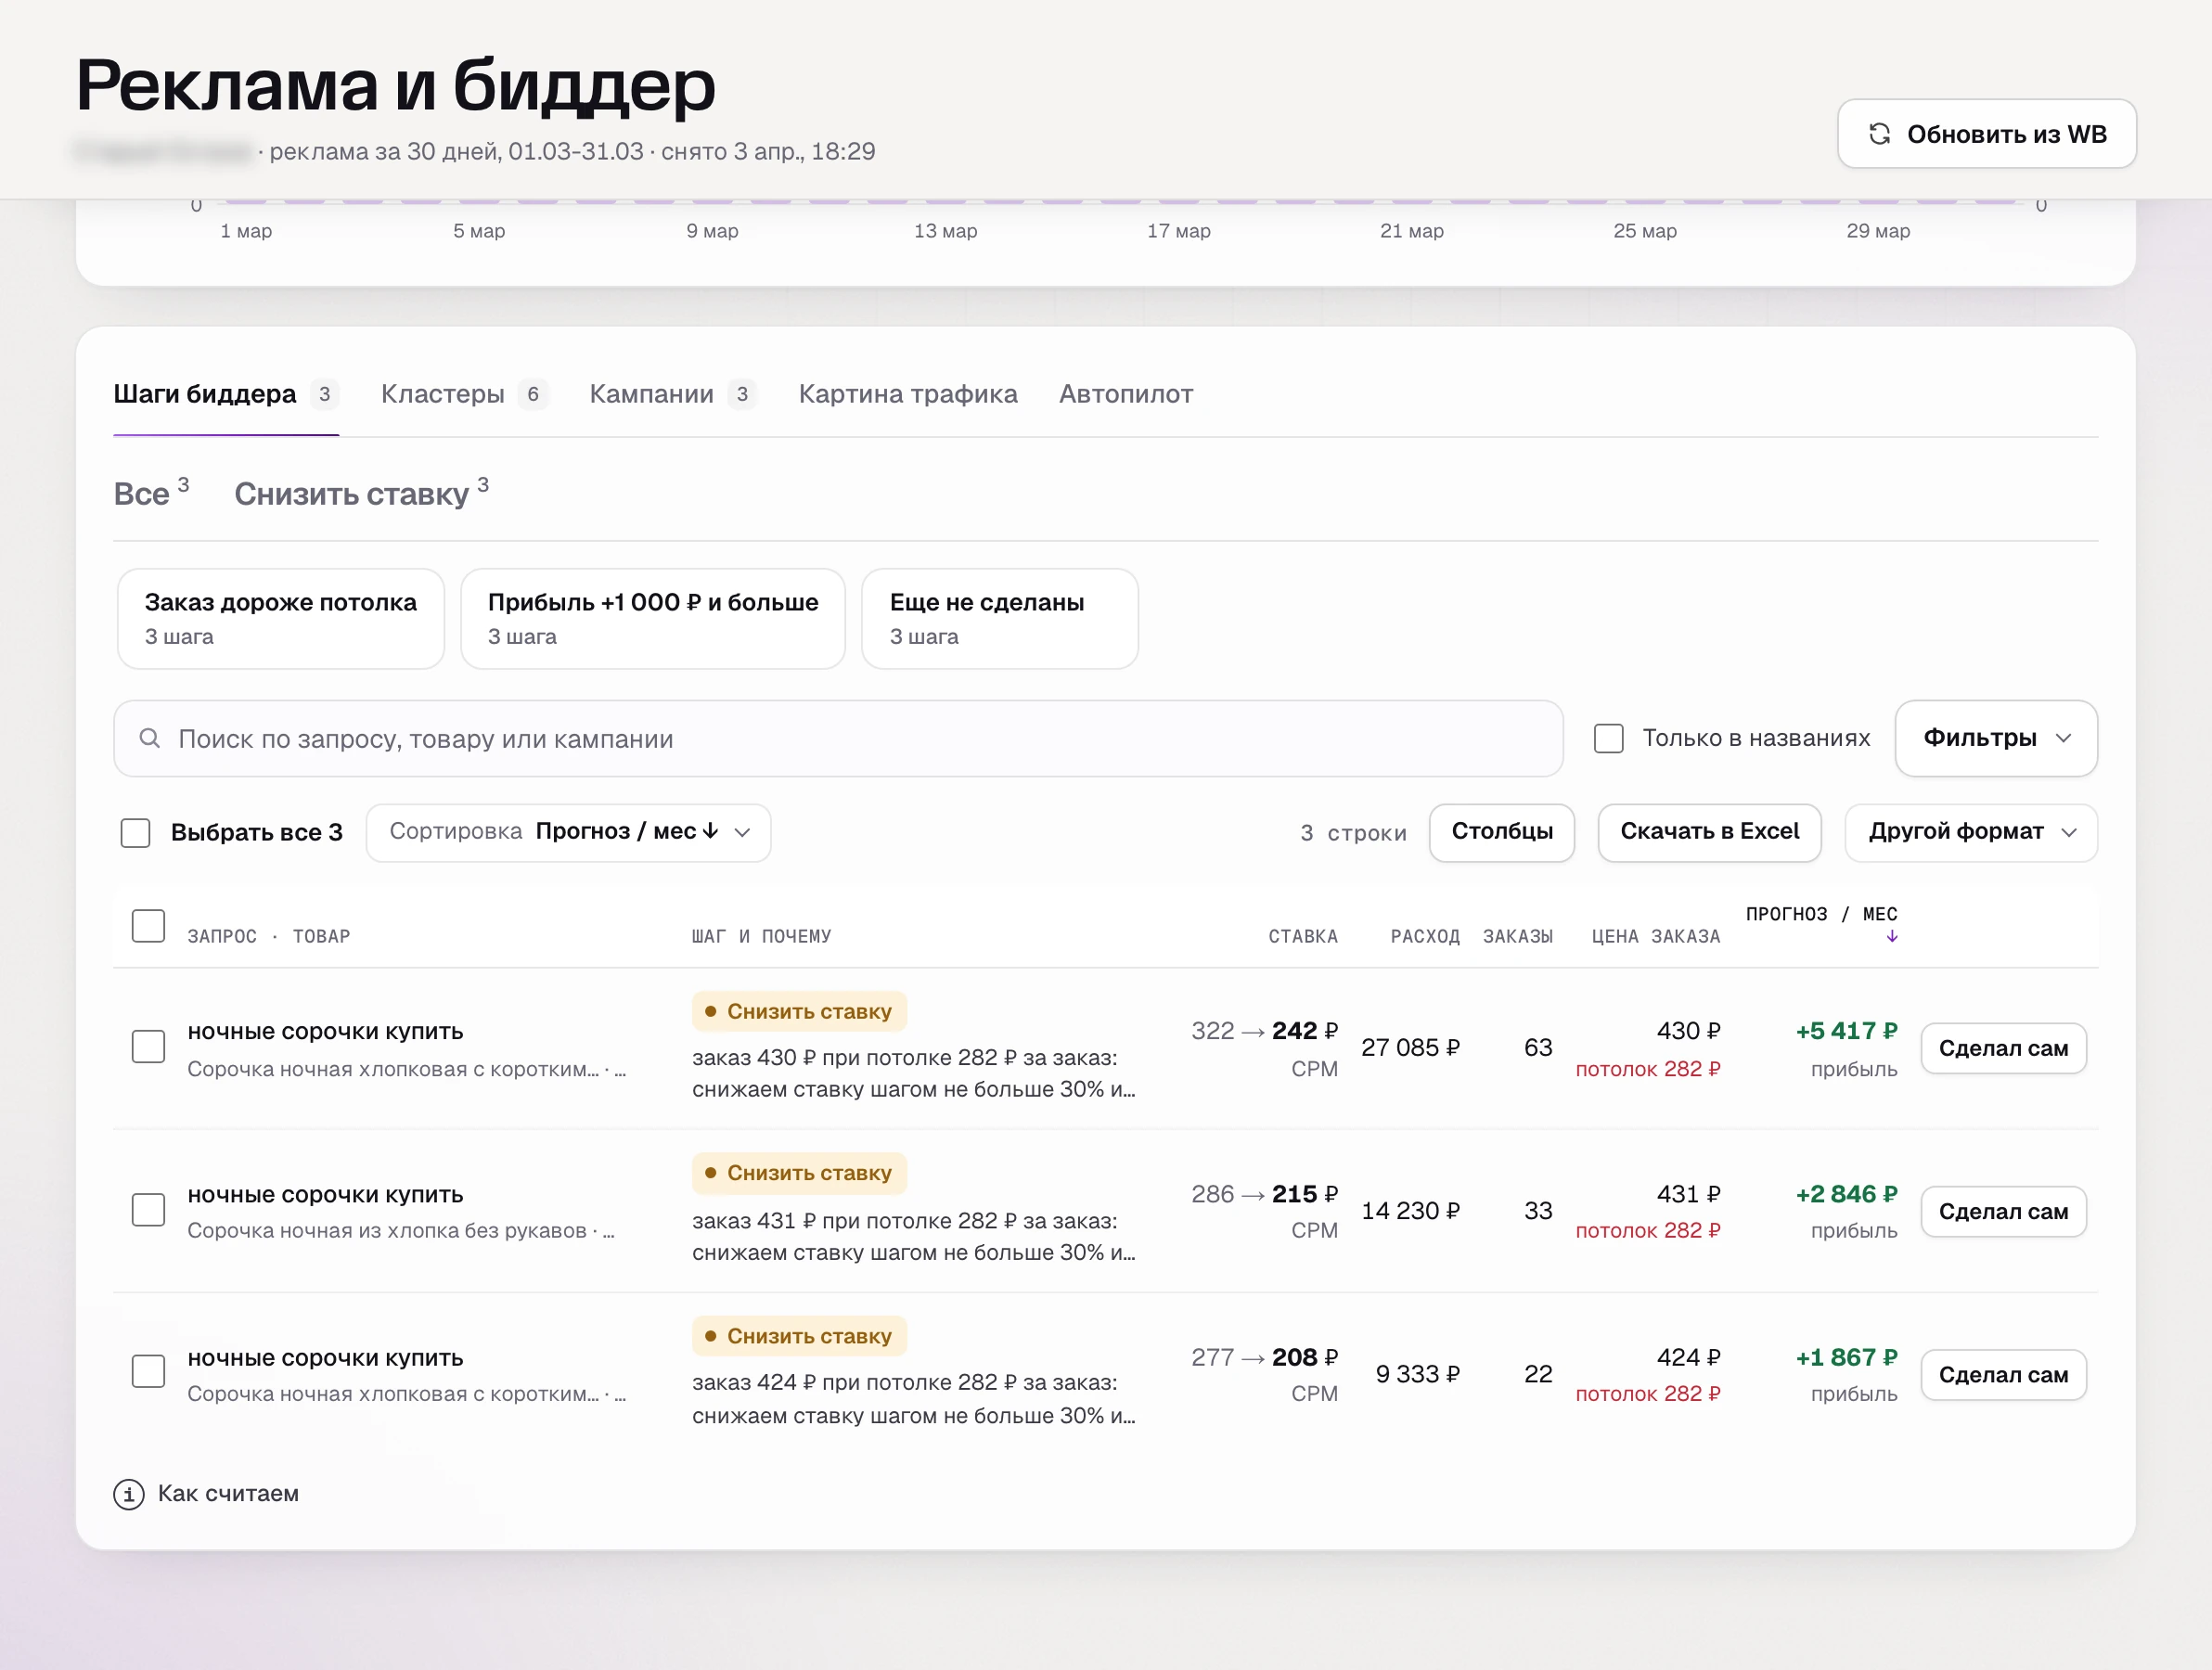Image resolution: width=2212 pixels, height=1670 pixels.
Task: Select the row checkbox with price 430 ₽
Action: (x=148, y=1047)
